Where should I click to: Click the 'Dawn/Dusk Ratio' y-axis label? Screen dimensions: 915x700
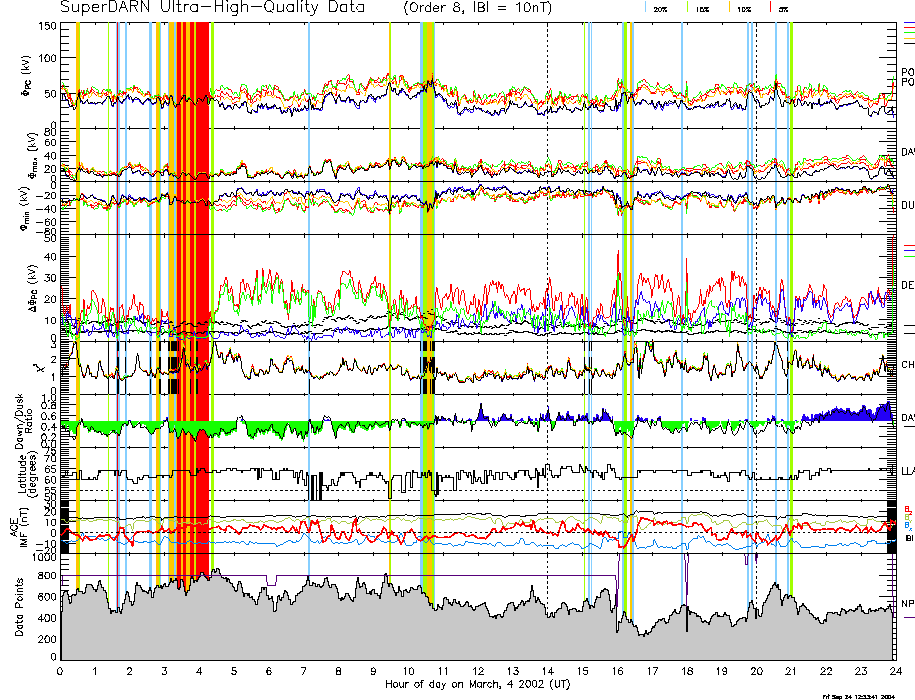pyautogui.click(x=22, y=420)
